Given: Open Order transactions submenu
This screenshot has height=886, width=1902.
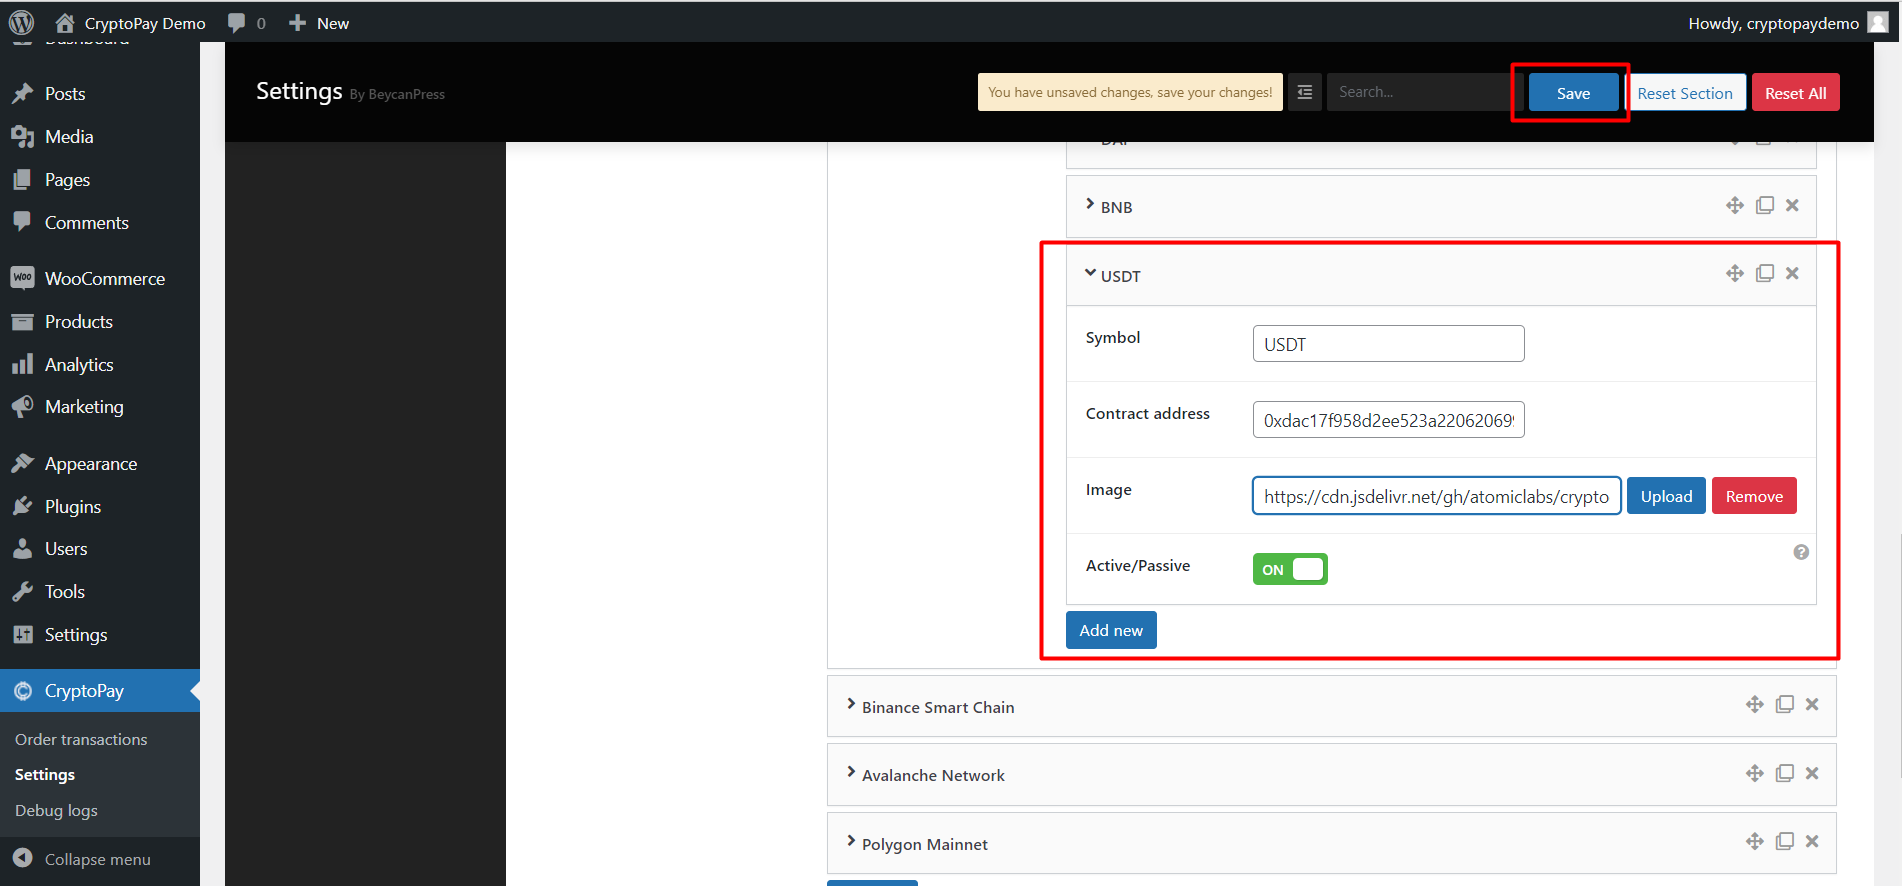Looking at the screenshot, I should (81, 740).
